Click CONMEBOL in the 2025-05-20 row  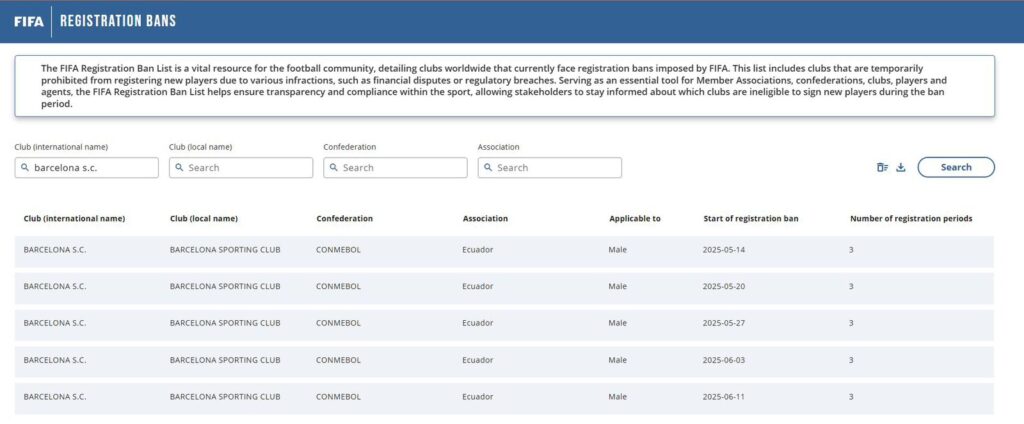(x=338, y=287)
